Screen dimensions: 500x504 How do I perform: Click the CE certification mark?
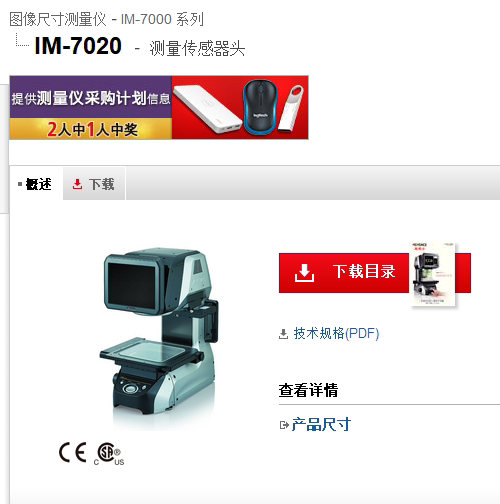[x=73, y=452]
